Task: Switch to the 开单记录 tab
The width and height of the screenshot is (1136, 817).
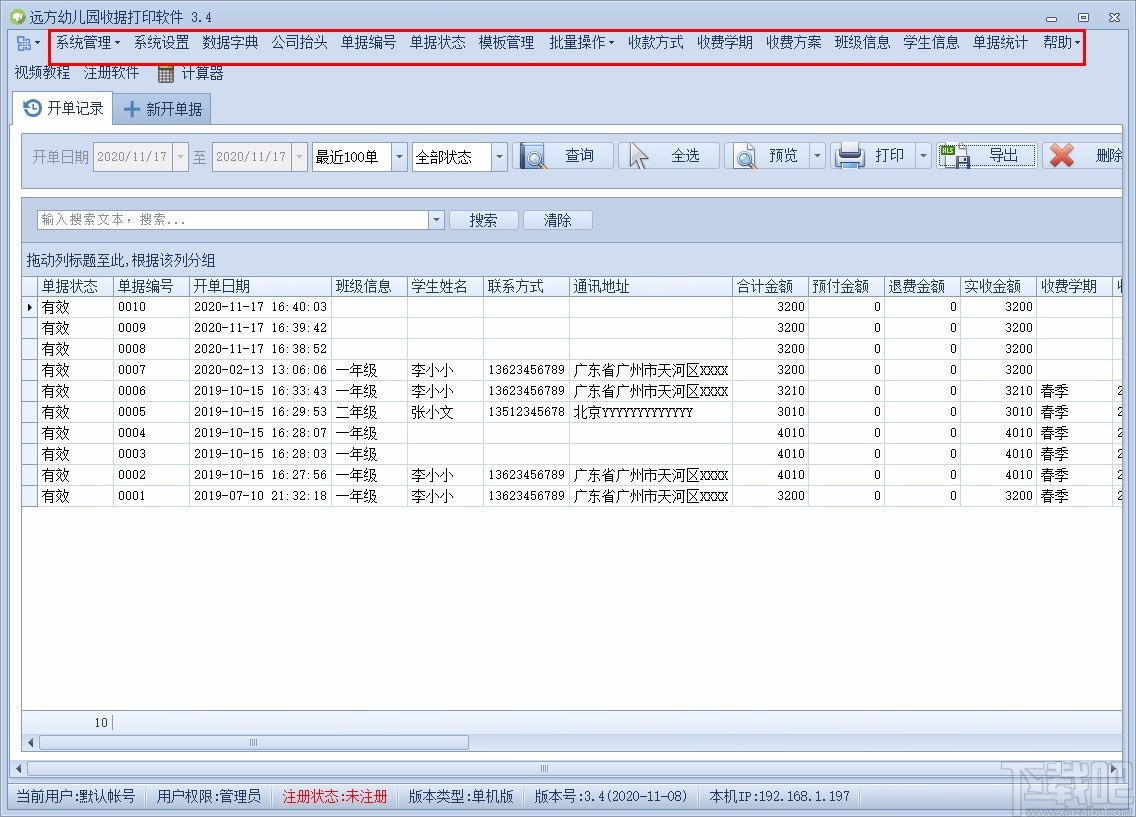Action: pyautogui.click(x=63, y=108)
